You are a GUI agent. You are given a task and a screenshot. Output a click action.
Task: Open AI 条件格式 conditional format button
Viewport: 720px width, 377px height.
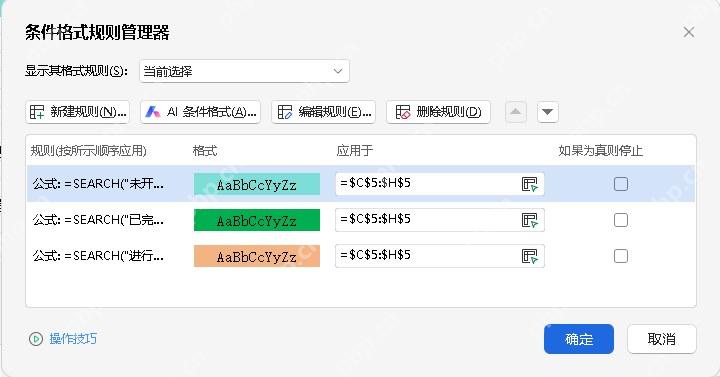tap(201, 112)
